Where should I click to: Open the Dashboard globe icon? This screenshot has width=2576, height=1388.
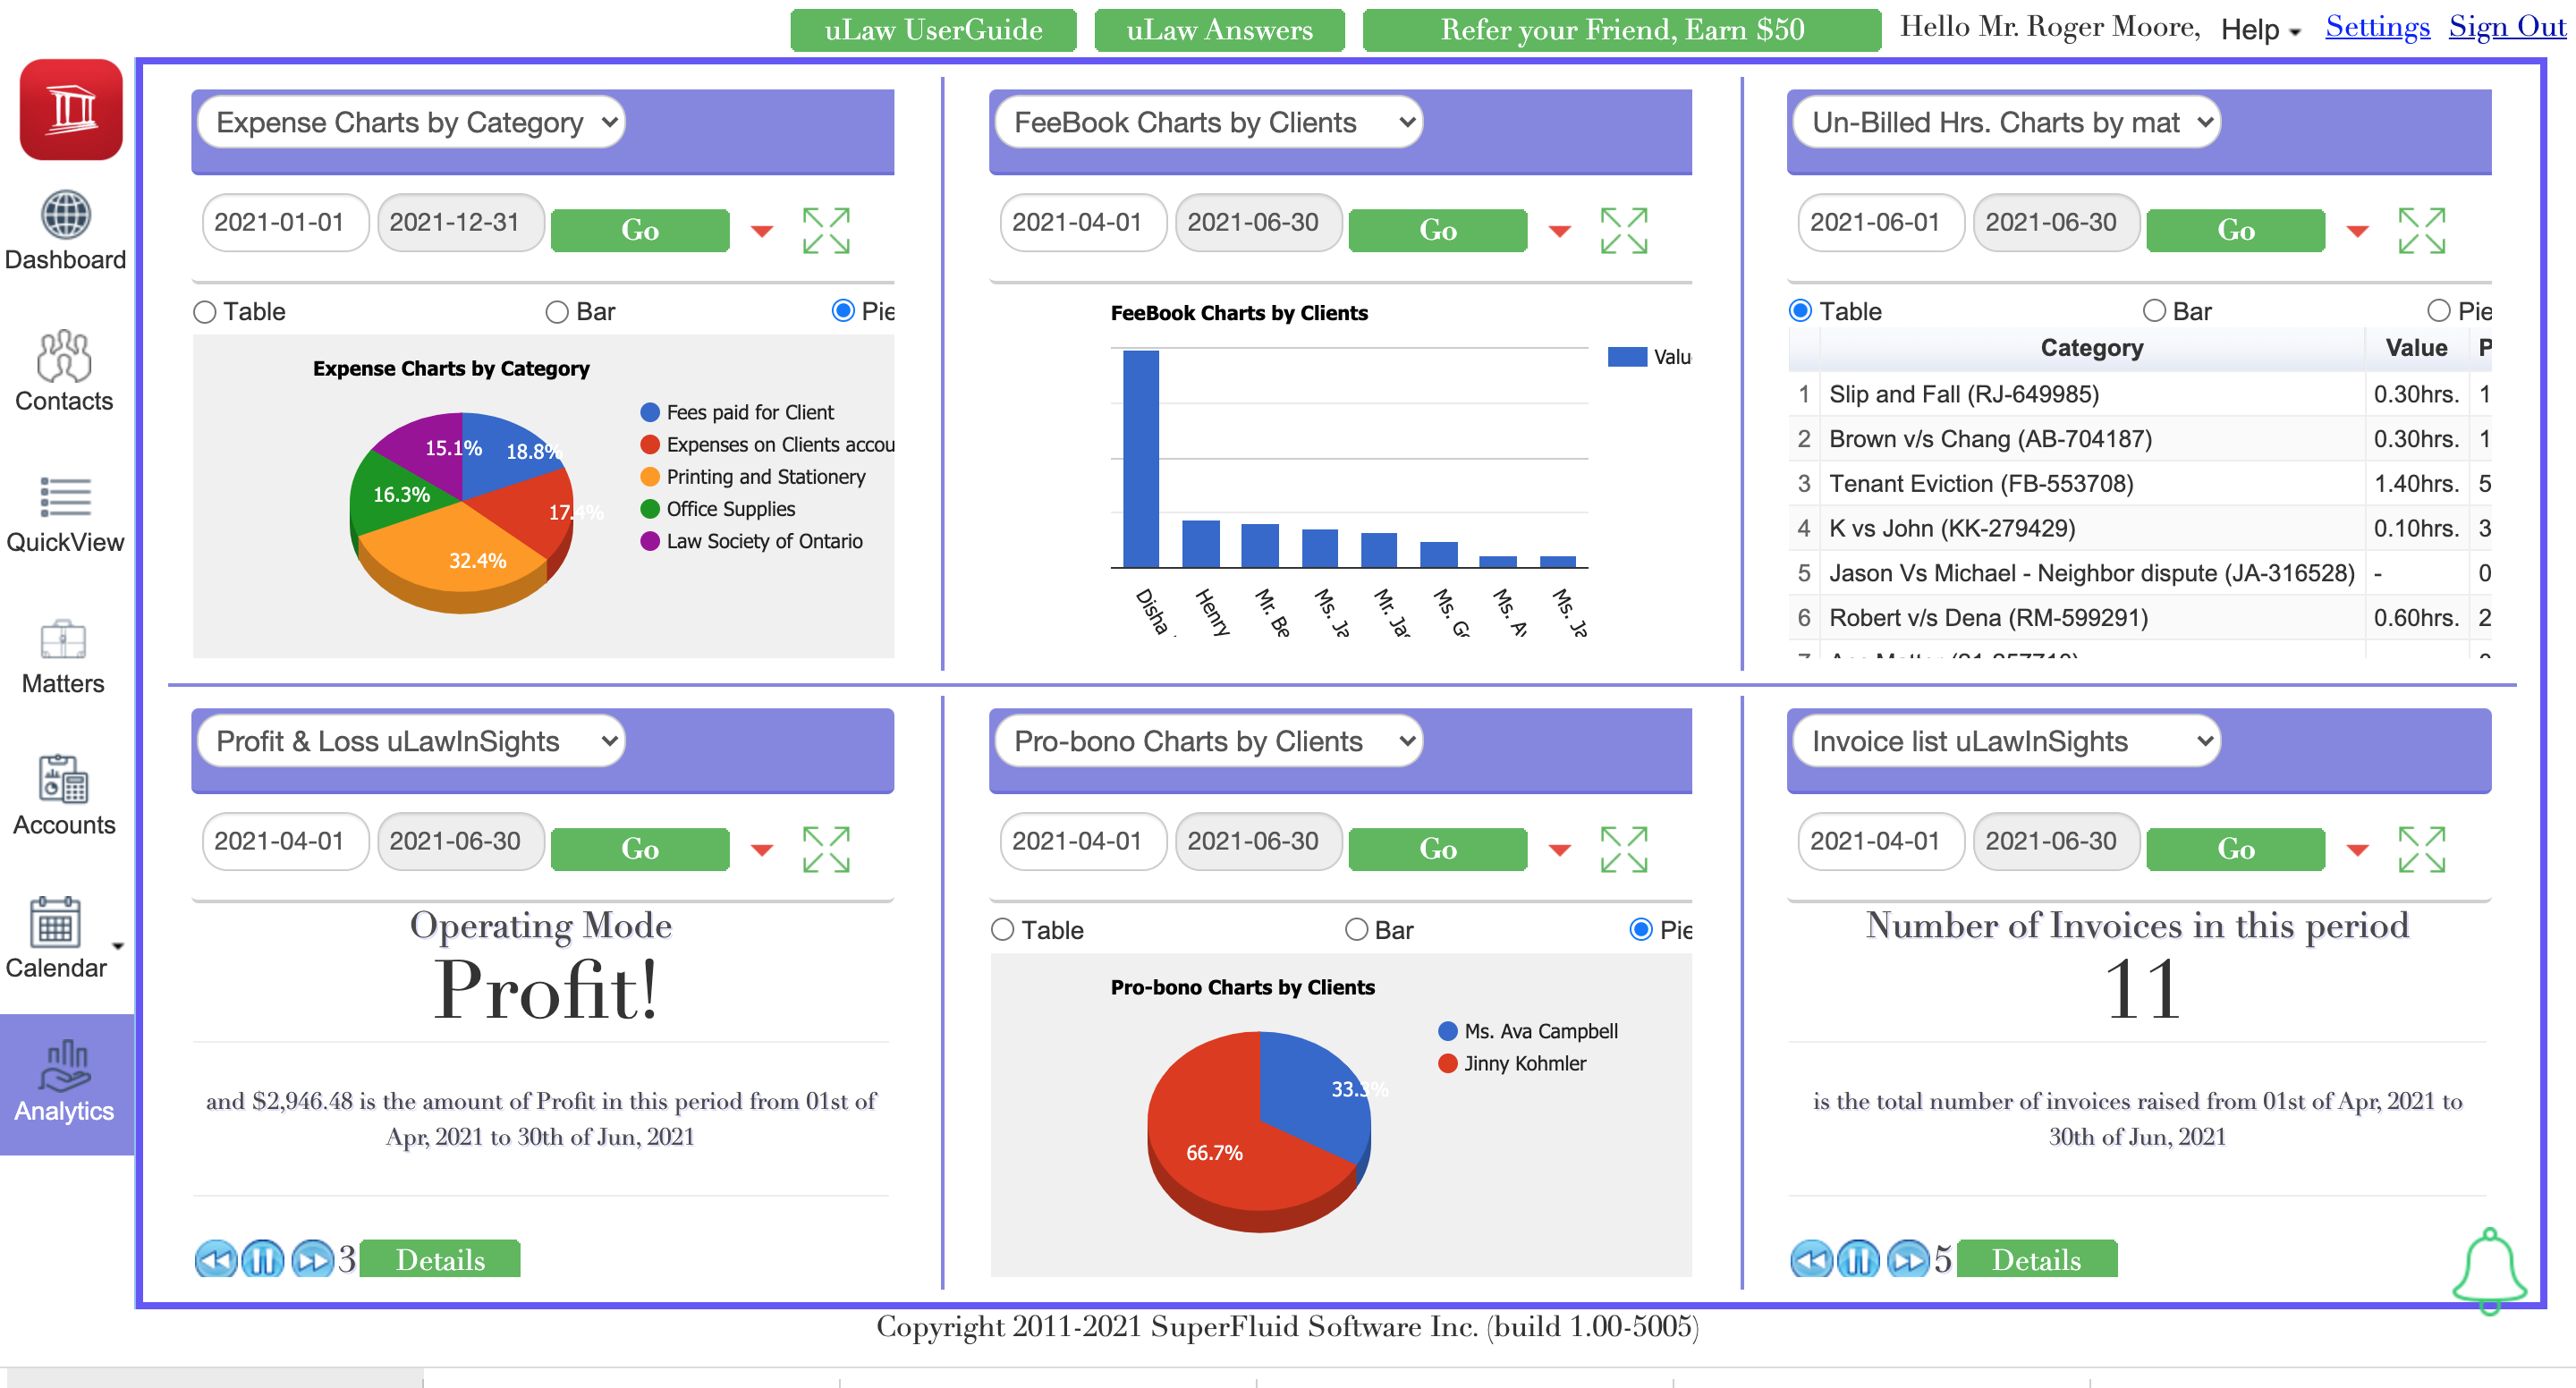coord(66,215)
